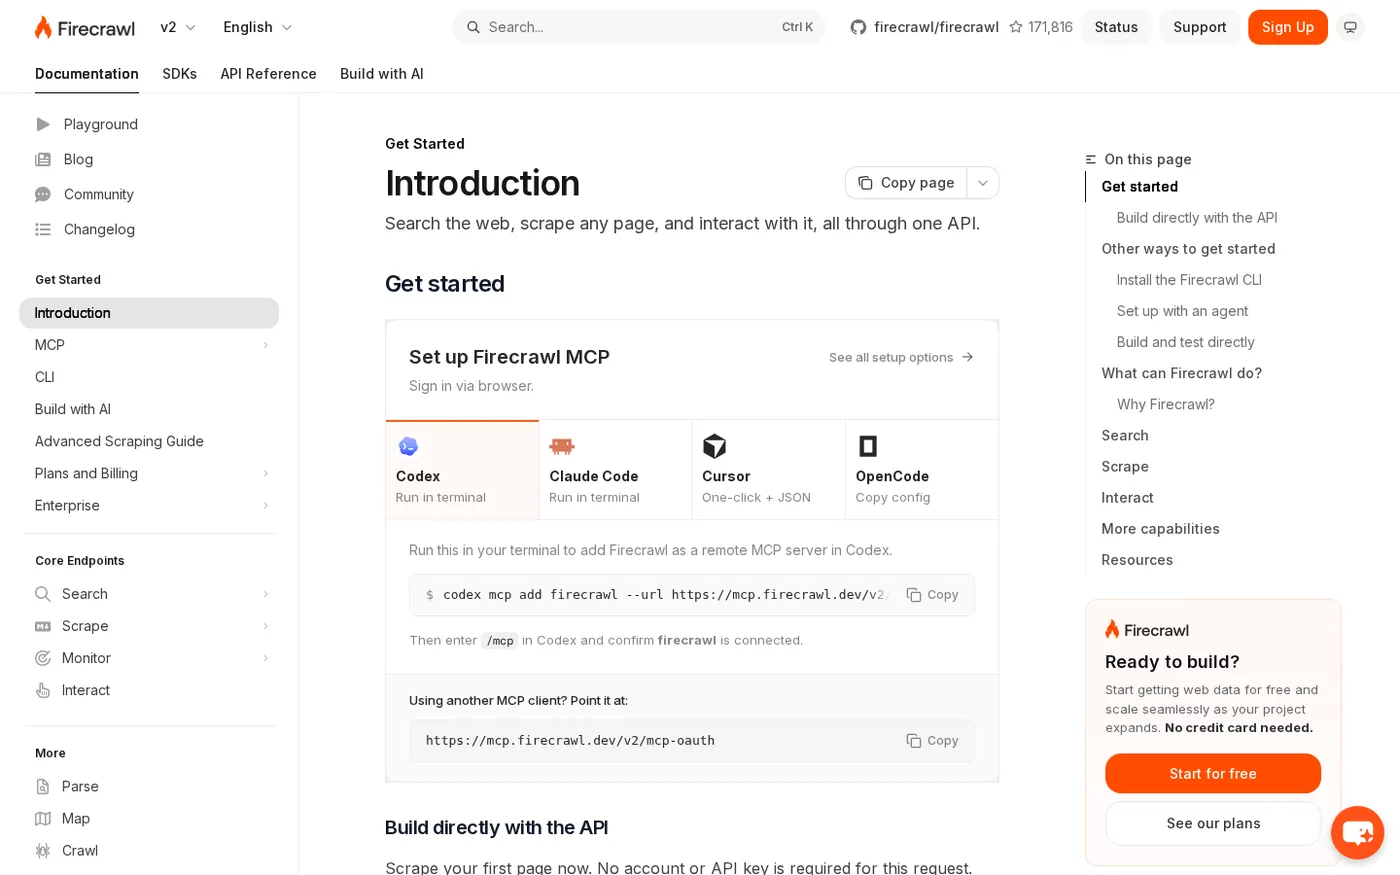
Task: Open firecrawl/firecrawl repository link
Action: [936, 27]
